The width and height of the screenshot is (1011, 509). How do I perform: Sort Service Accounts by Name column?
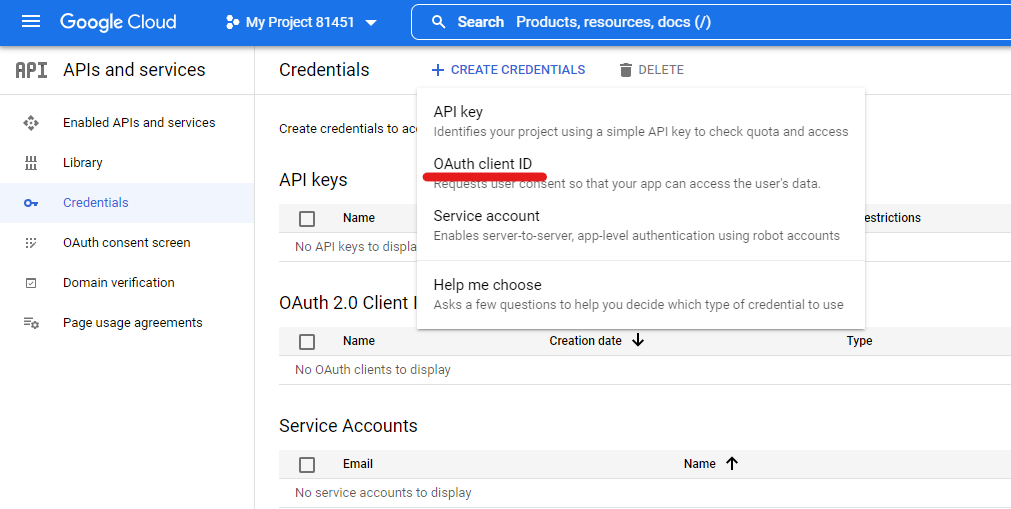click(x=700, y=464)
